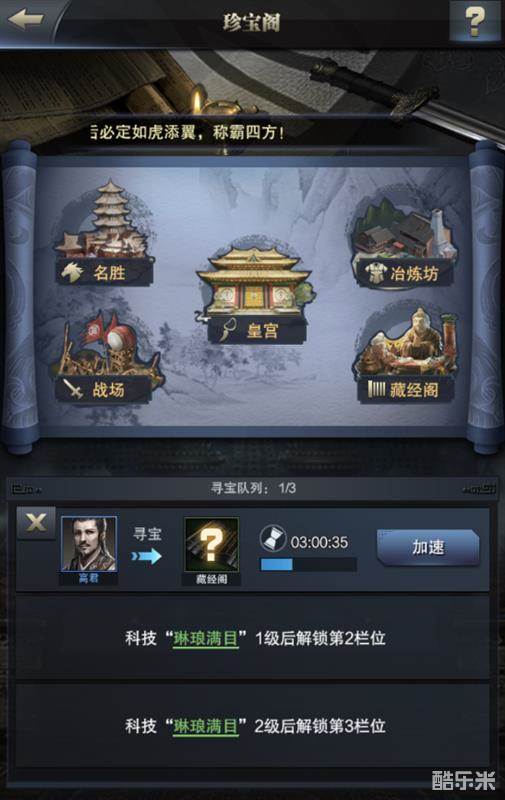Select the 藏经阁 library location

point(406,357)
